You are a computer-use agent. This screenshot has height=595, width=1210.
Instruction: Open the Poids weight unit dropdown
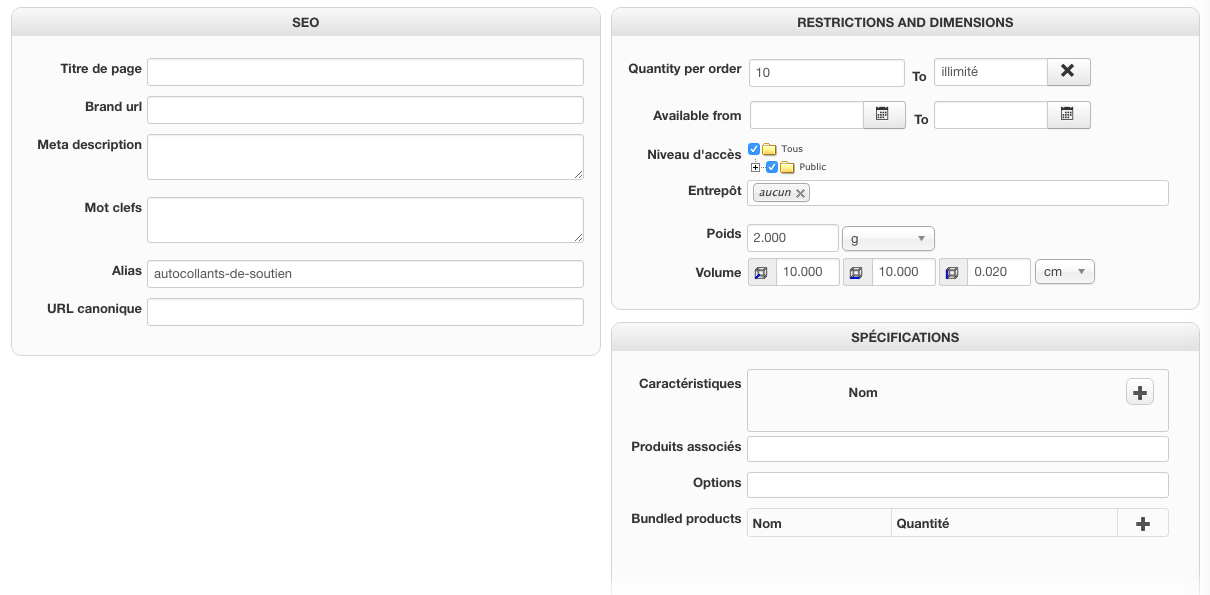coord(888,238)
